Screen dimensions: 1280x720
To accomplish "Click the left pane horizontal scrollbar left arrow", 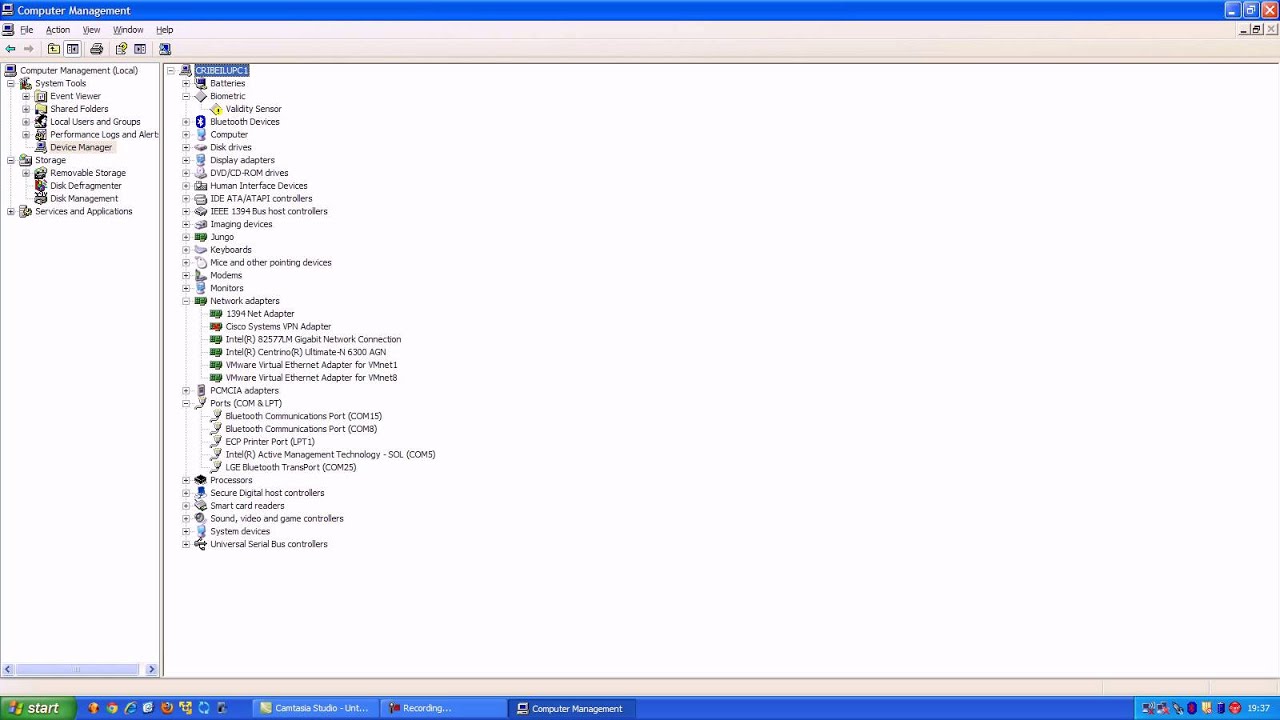I will (8, 669).
